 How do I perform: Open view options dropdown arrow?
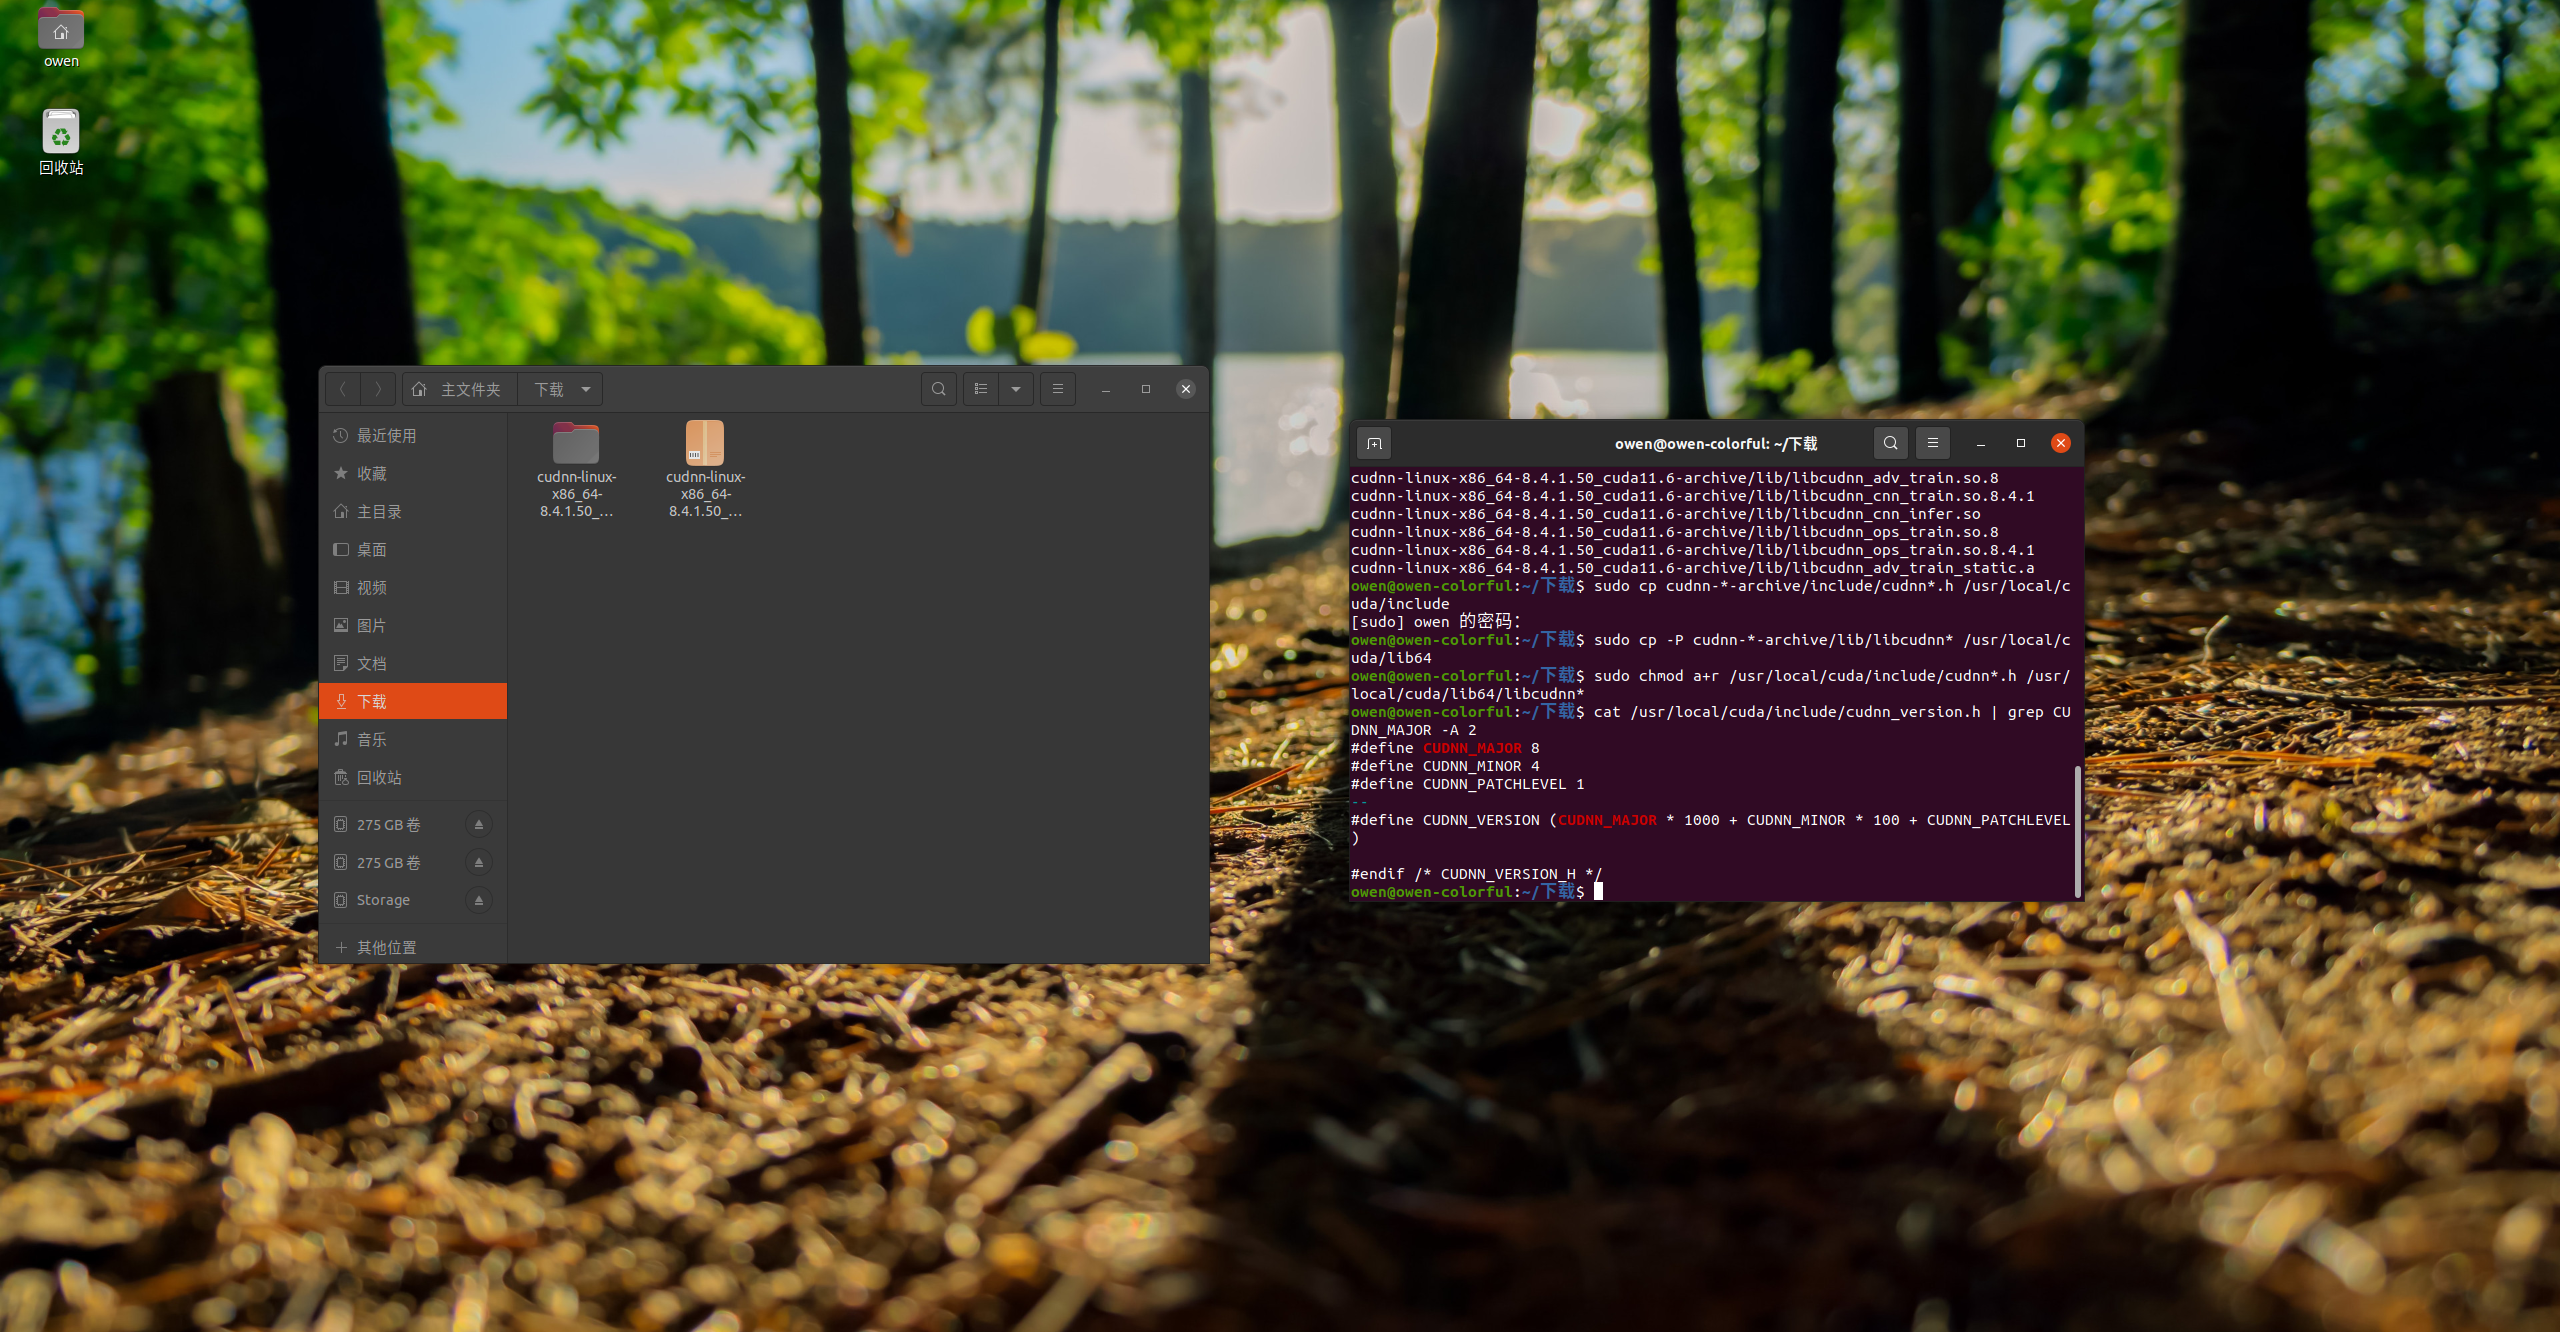click(1016, 389)
